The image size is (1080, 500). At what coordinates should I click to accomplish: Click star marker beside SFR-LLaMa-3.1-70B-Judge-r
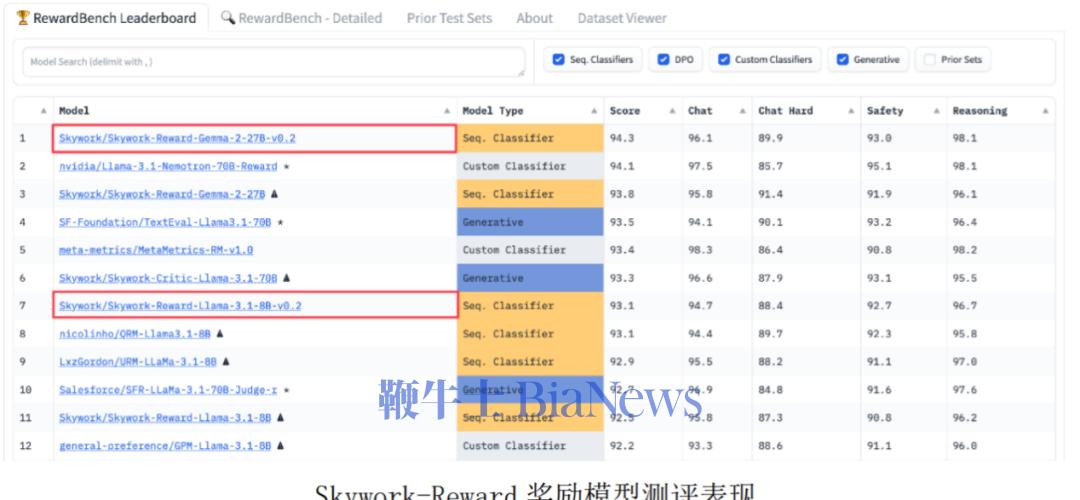pyautogui.click(x=287, y=390)
